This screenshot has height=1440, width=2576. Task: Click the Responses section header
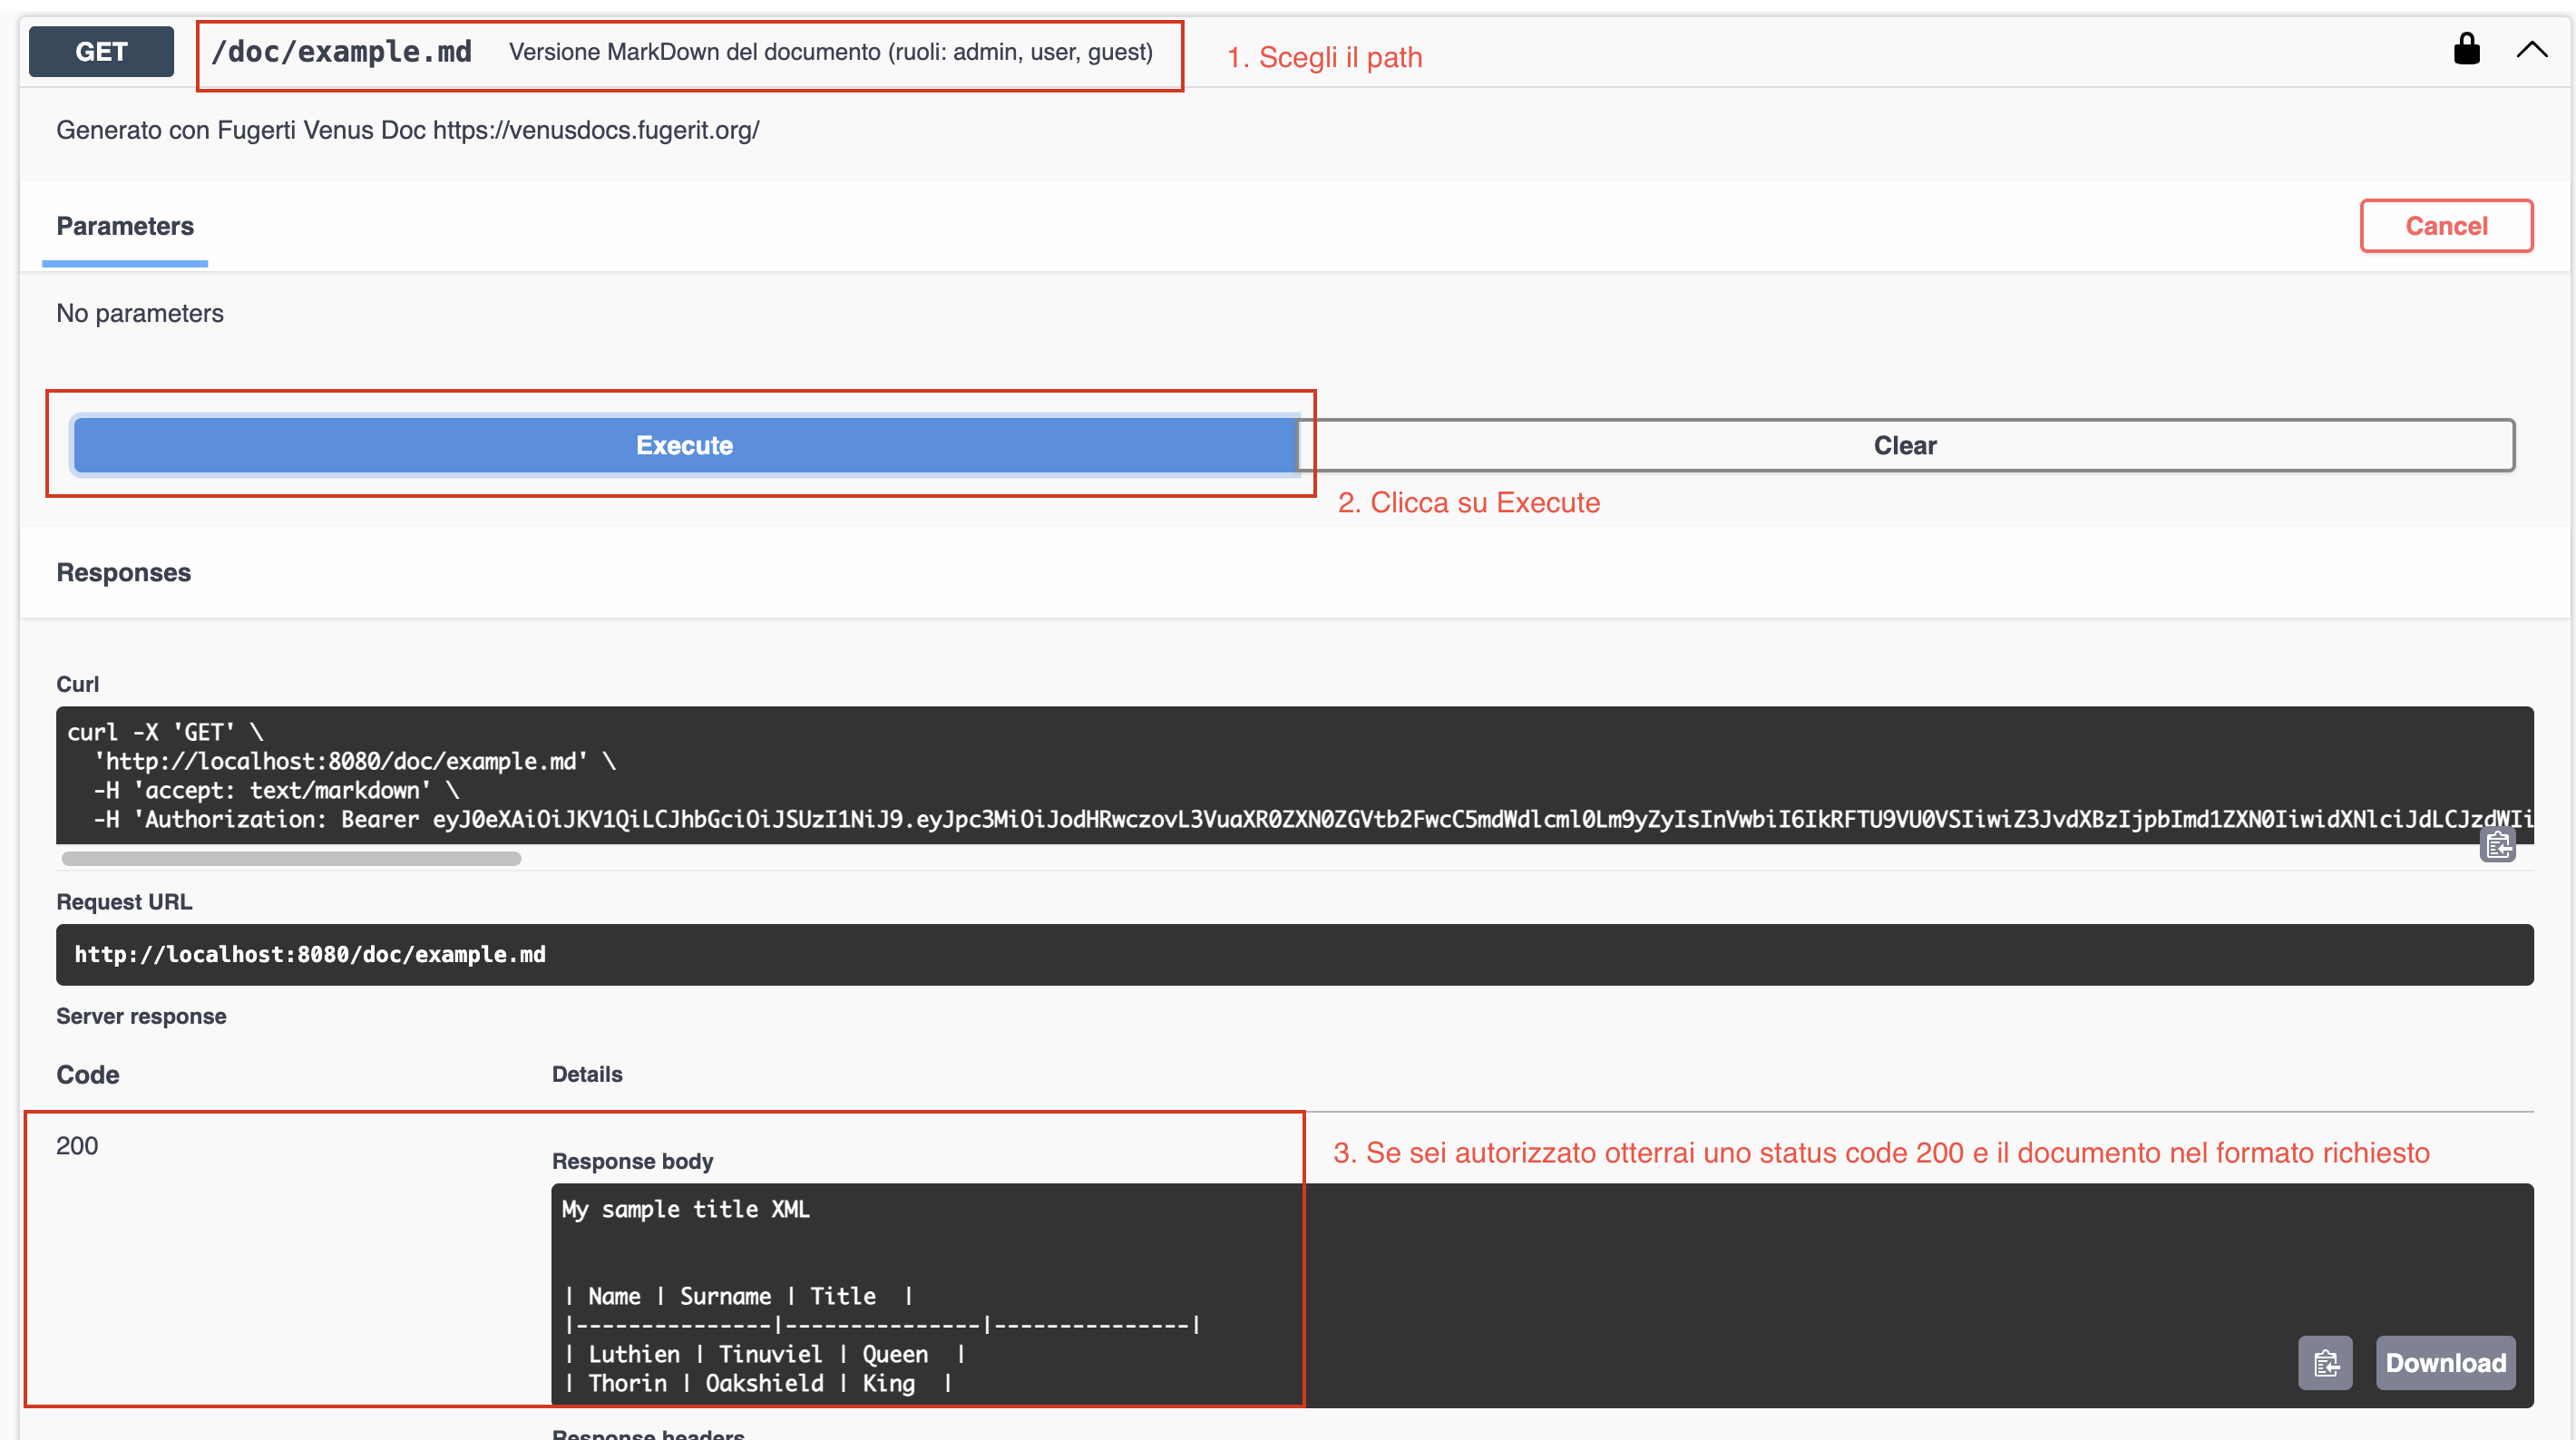point(123,572)
